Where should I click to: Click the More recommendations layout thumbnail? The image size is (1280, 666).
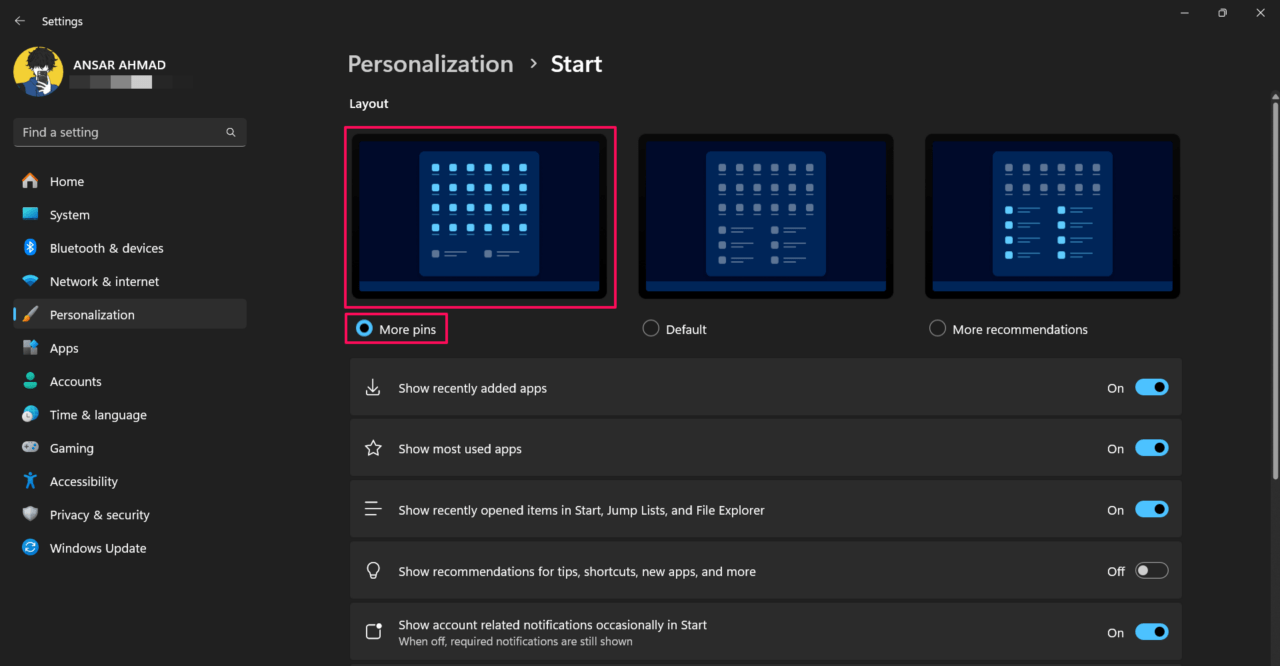pos(1052,216)
